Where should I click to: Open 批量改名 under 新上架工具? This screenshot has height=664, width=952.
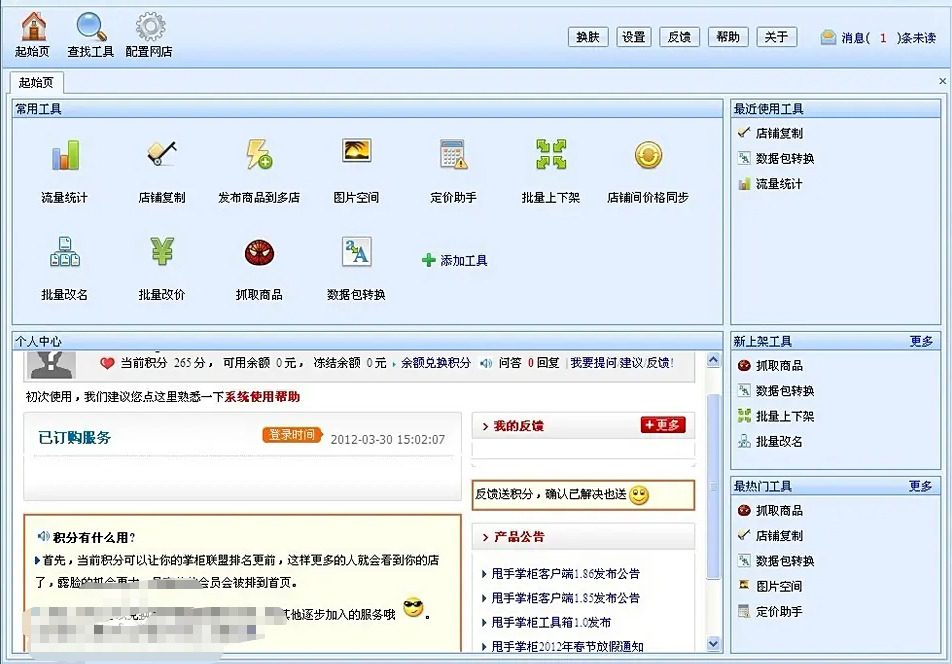[770, 441]
